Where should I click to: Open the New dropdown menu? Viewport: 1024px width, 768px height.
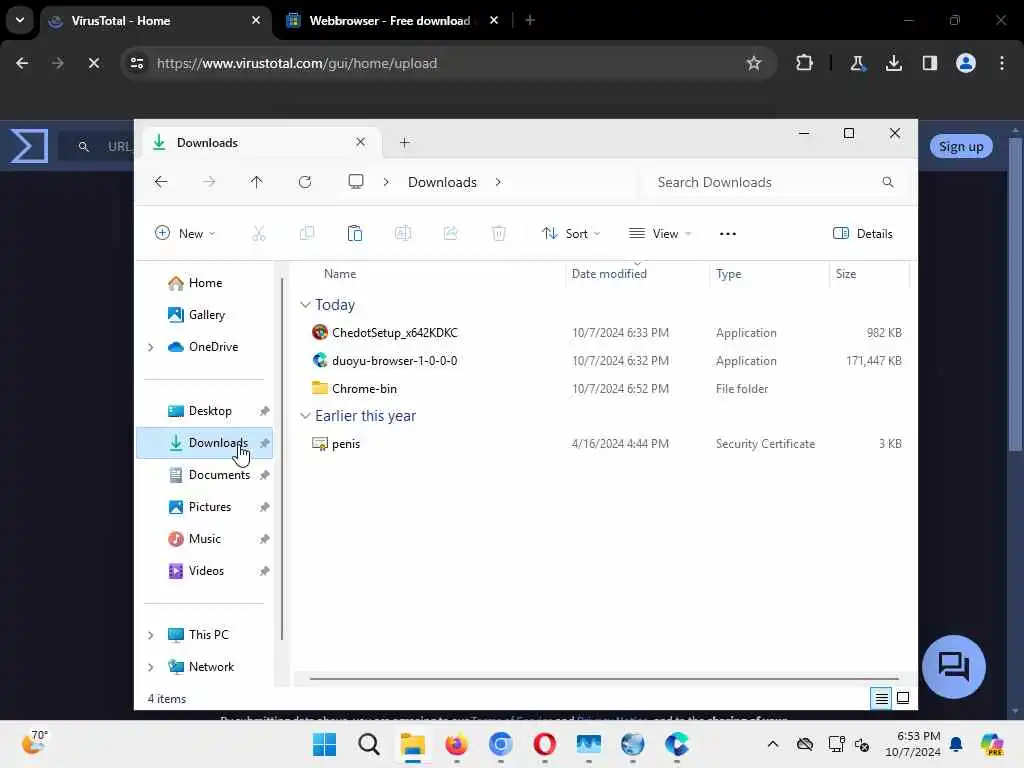point(185,234)
